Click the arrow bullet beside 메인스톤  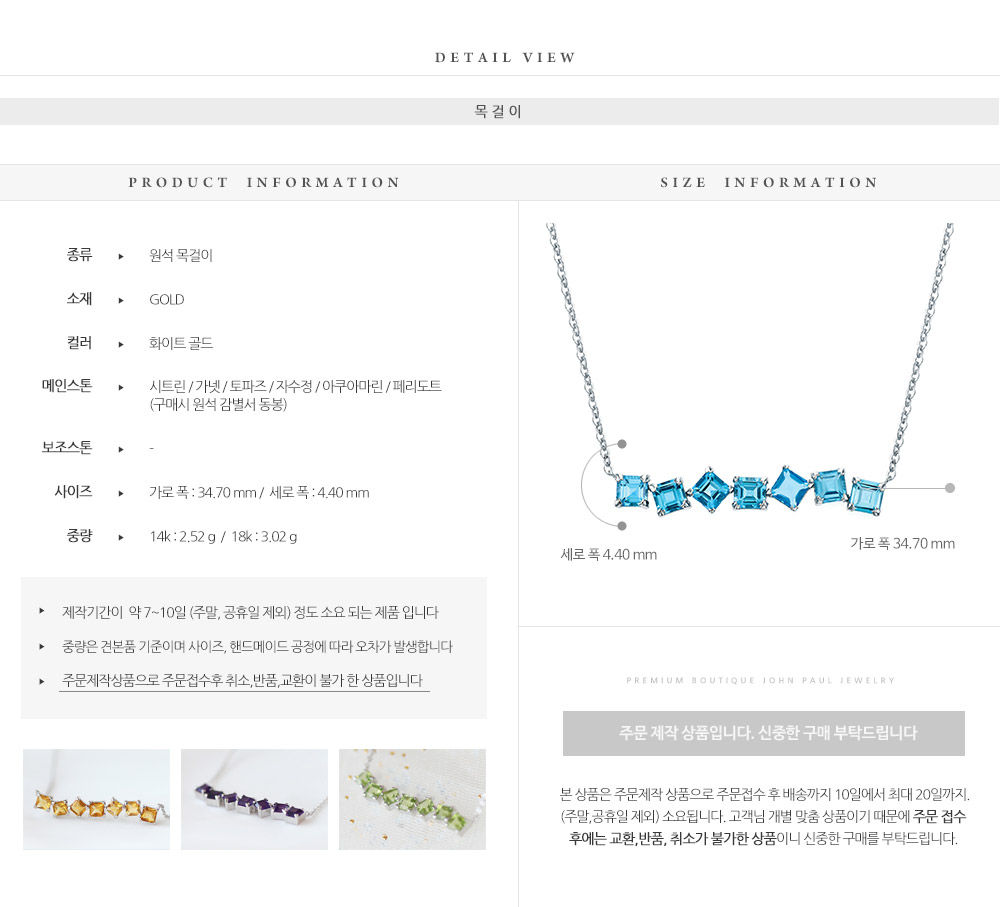[121, 387]
